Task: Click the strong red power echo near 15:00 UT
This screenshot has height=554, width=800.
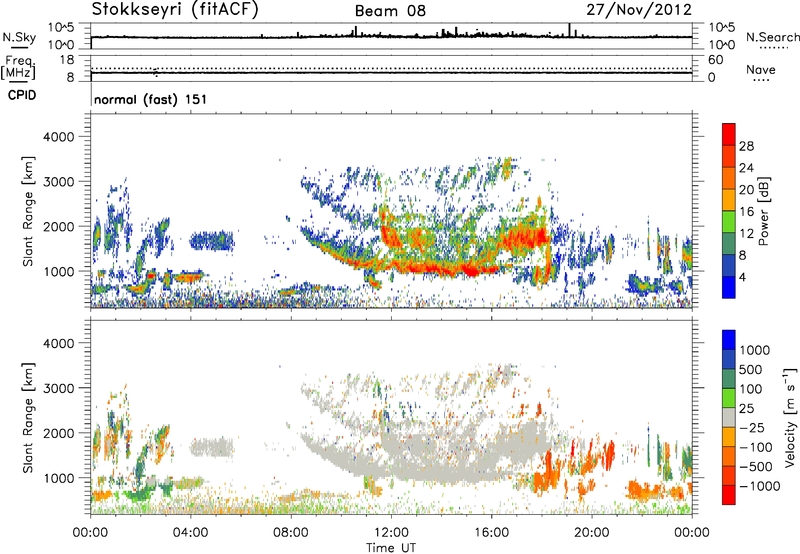Action: (472, 270)
